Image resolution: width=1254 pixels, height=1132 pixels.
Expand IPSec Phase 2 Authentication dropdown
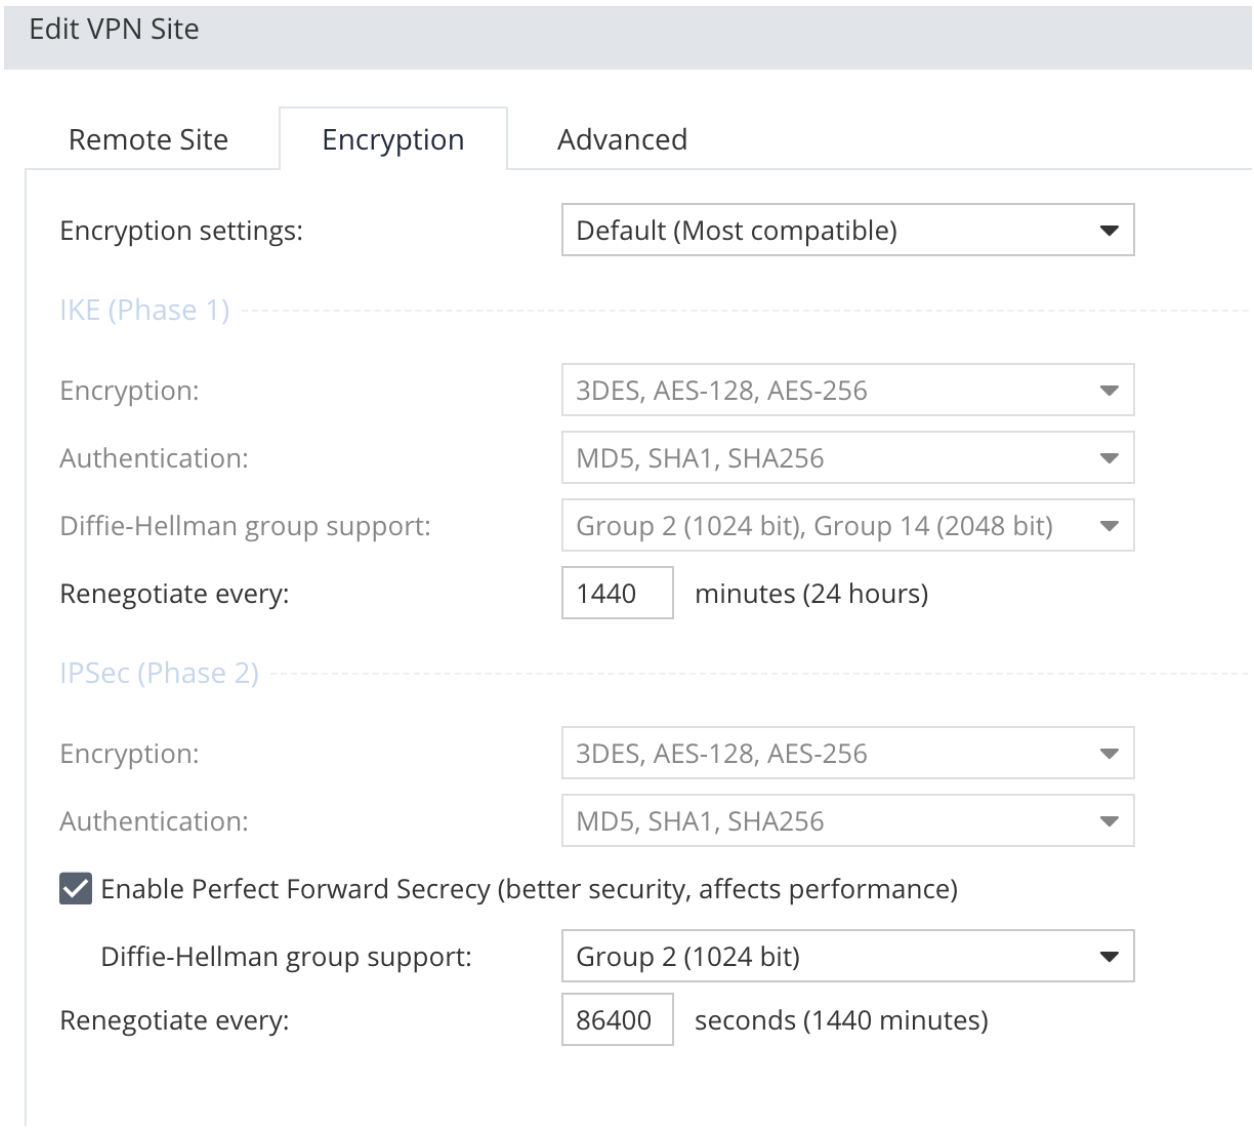(846, 822)
